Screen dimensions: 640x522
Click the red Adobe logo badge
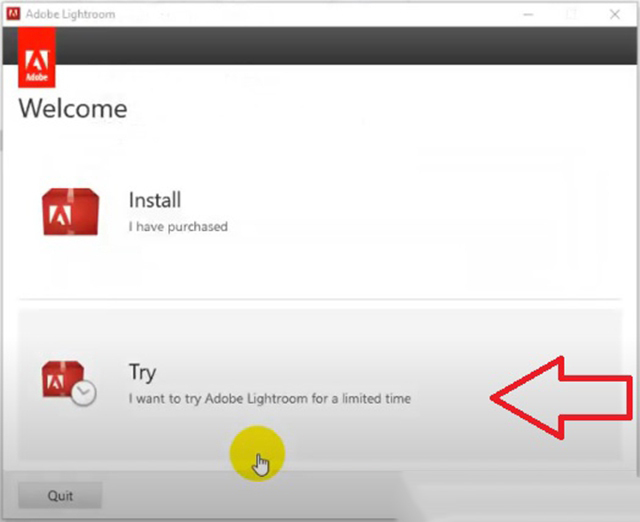click(37, 57)
